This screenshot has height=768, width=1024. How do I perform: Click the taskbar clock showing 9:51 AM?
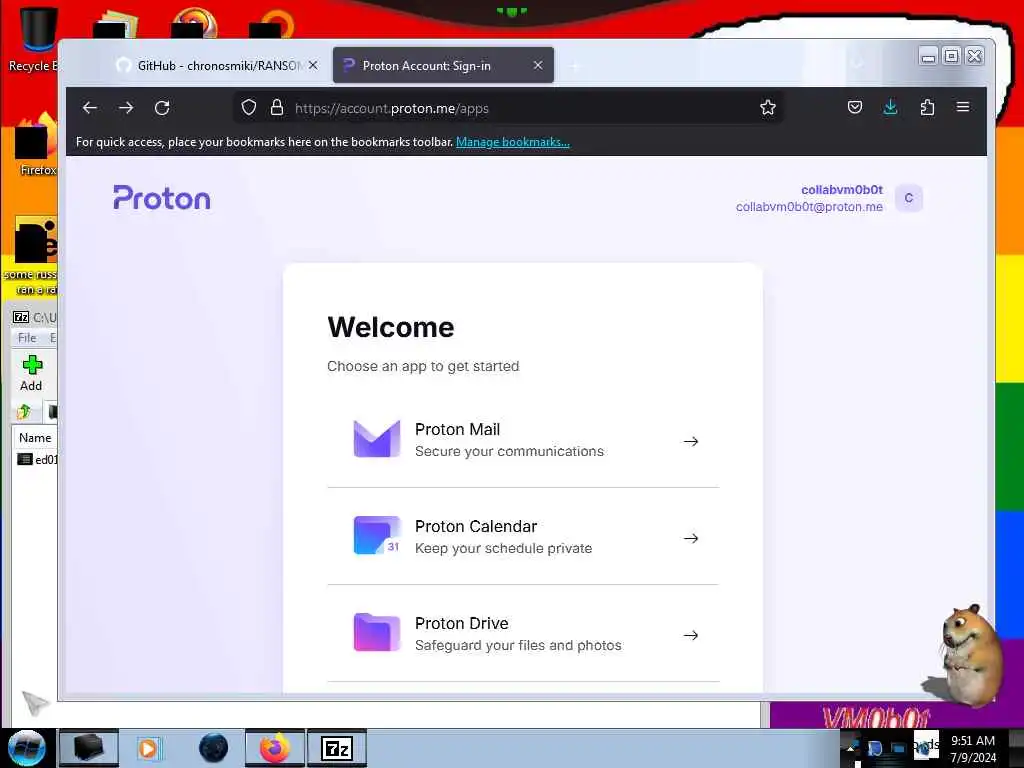pos(973,748)
